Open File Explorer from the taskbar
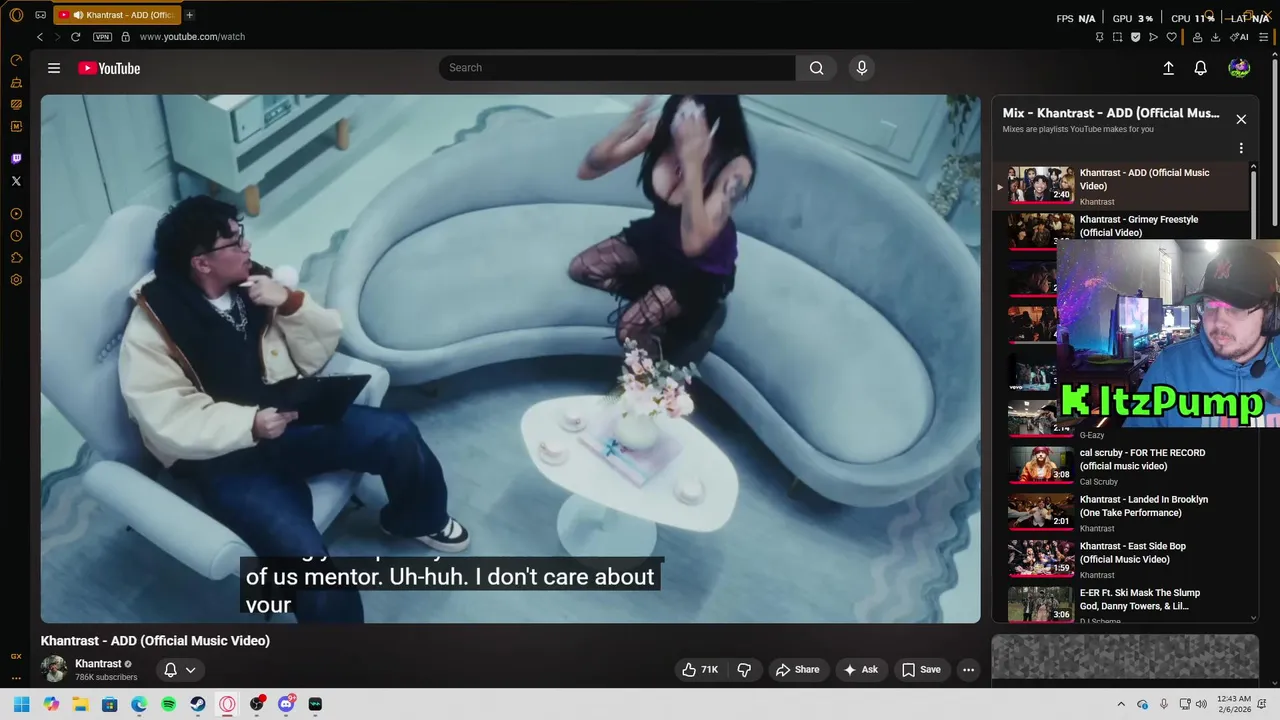 (x=81, y=704)
